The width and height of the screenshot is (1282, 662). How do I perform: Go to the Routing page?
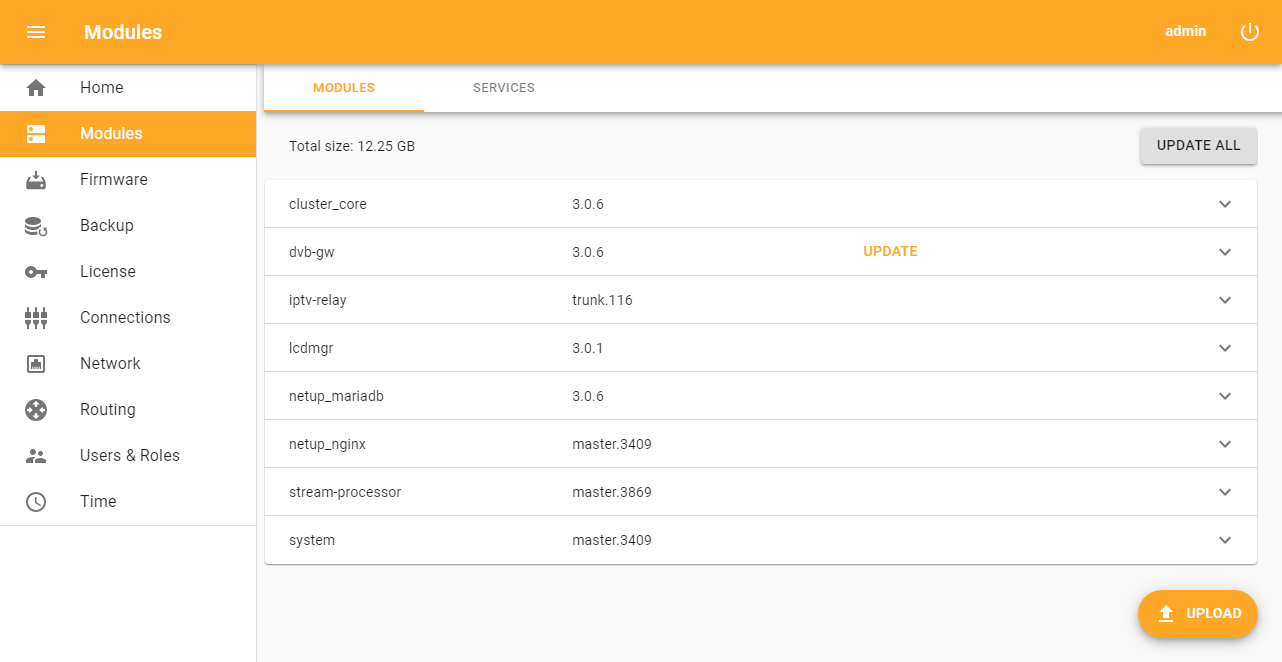coord(128,410)
